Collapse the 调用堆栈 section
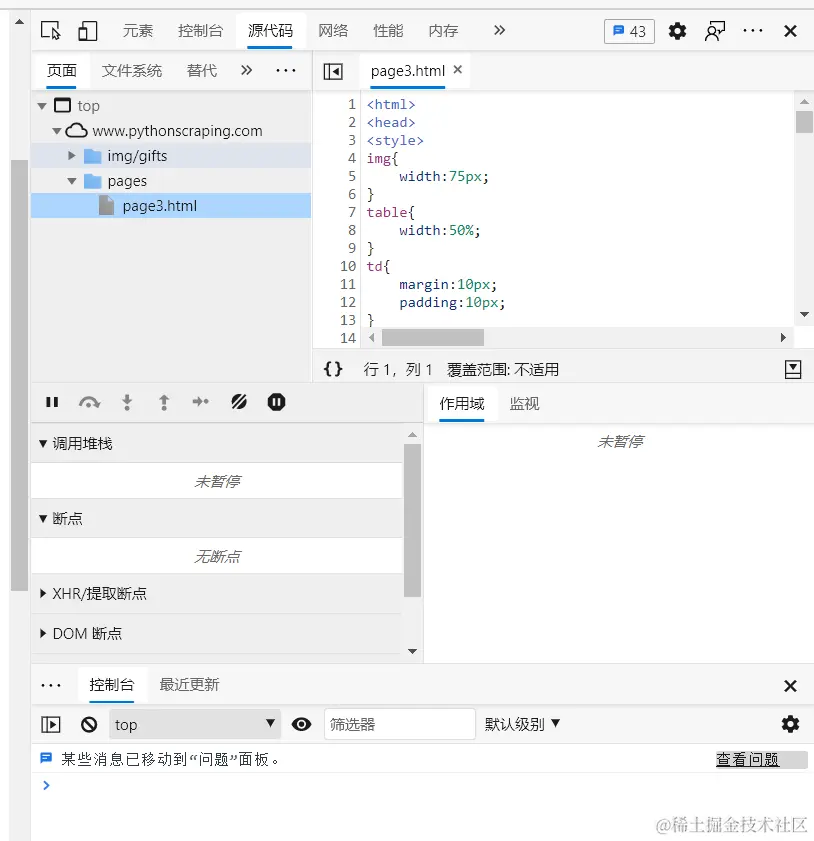Screen dimensions: 814x841 click(x=43, y=444)
